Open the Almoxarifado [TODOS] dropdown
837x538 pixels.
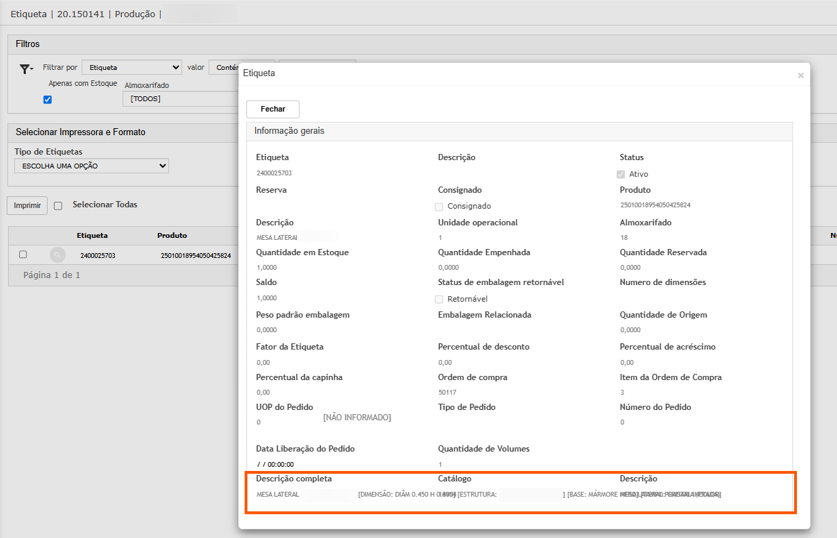click(x=180, y=99)
